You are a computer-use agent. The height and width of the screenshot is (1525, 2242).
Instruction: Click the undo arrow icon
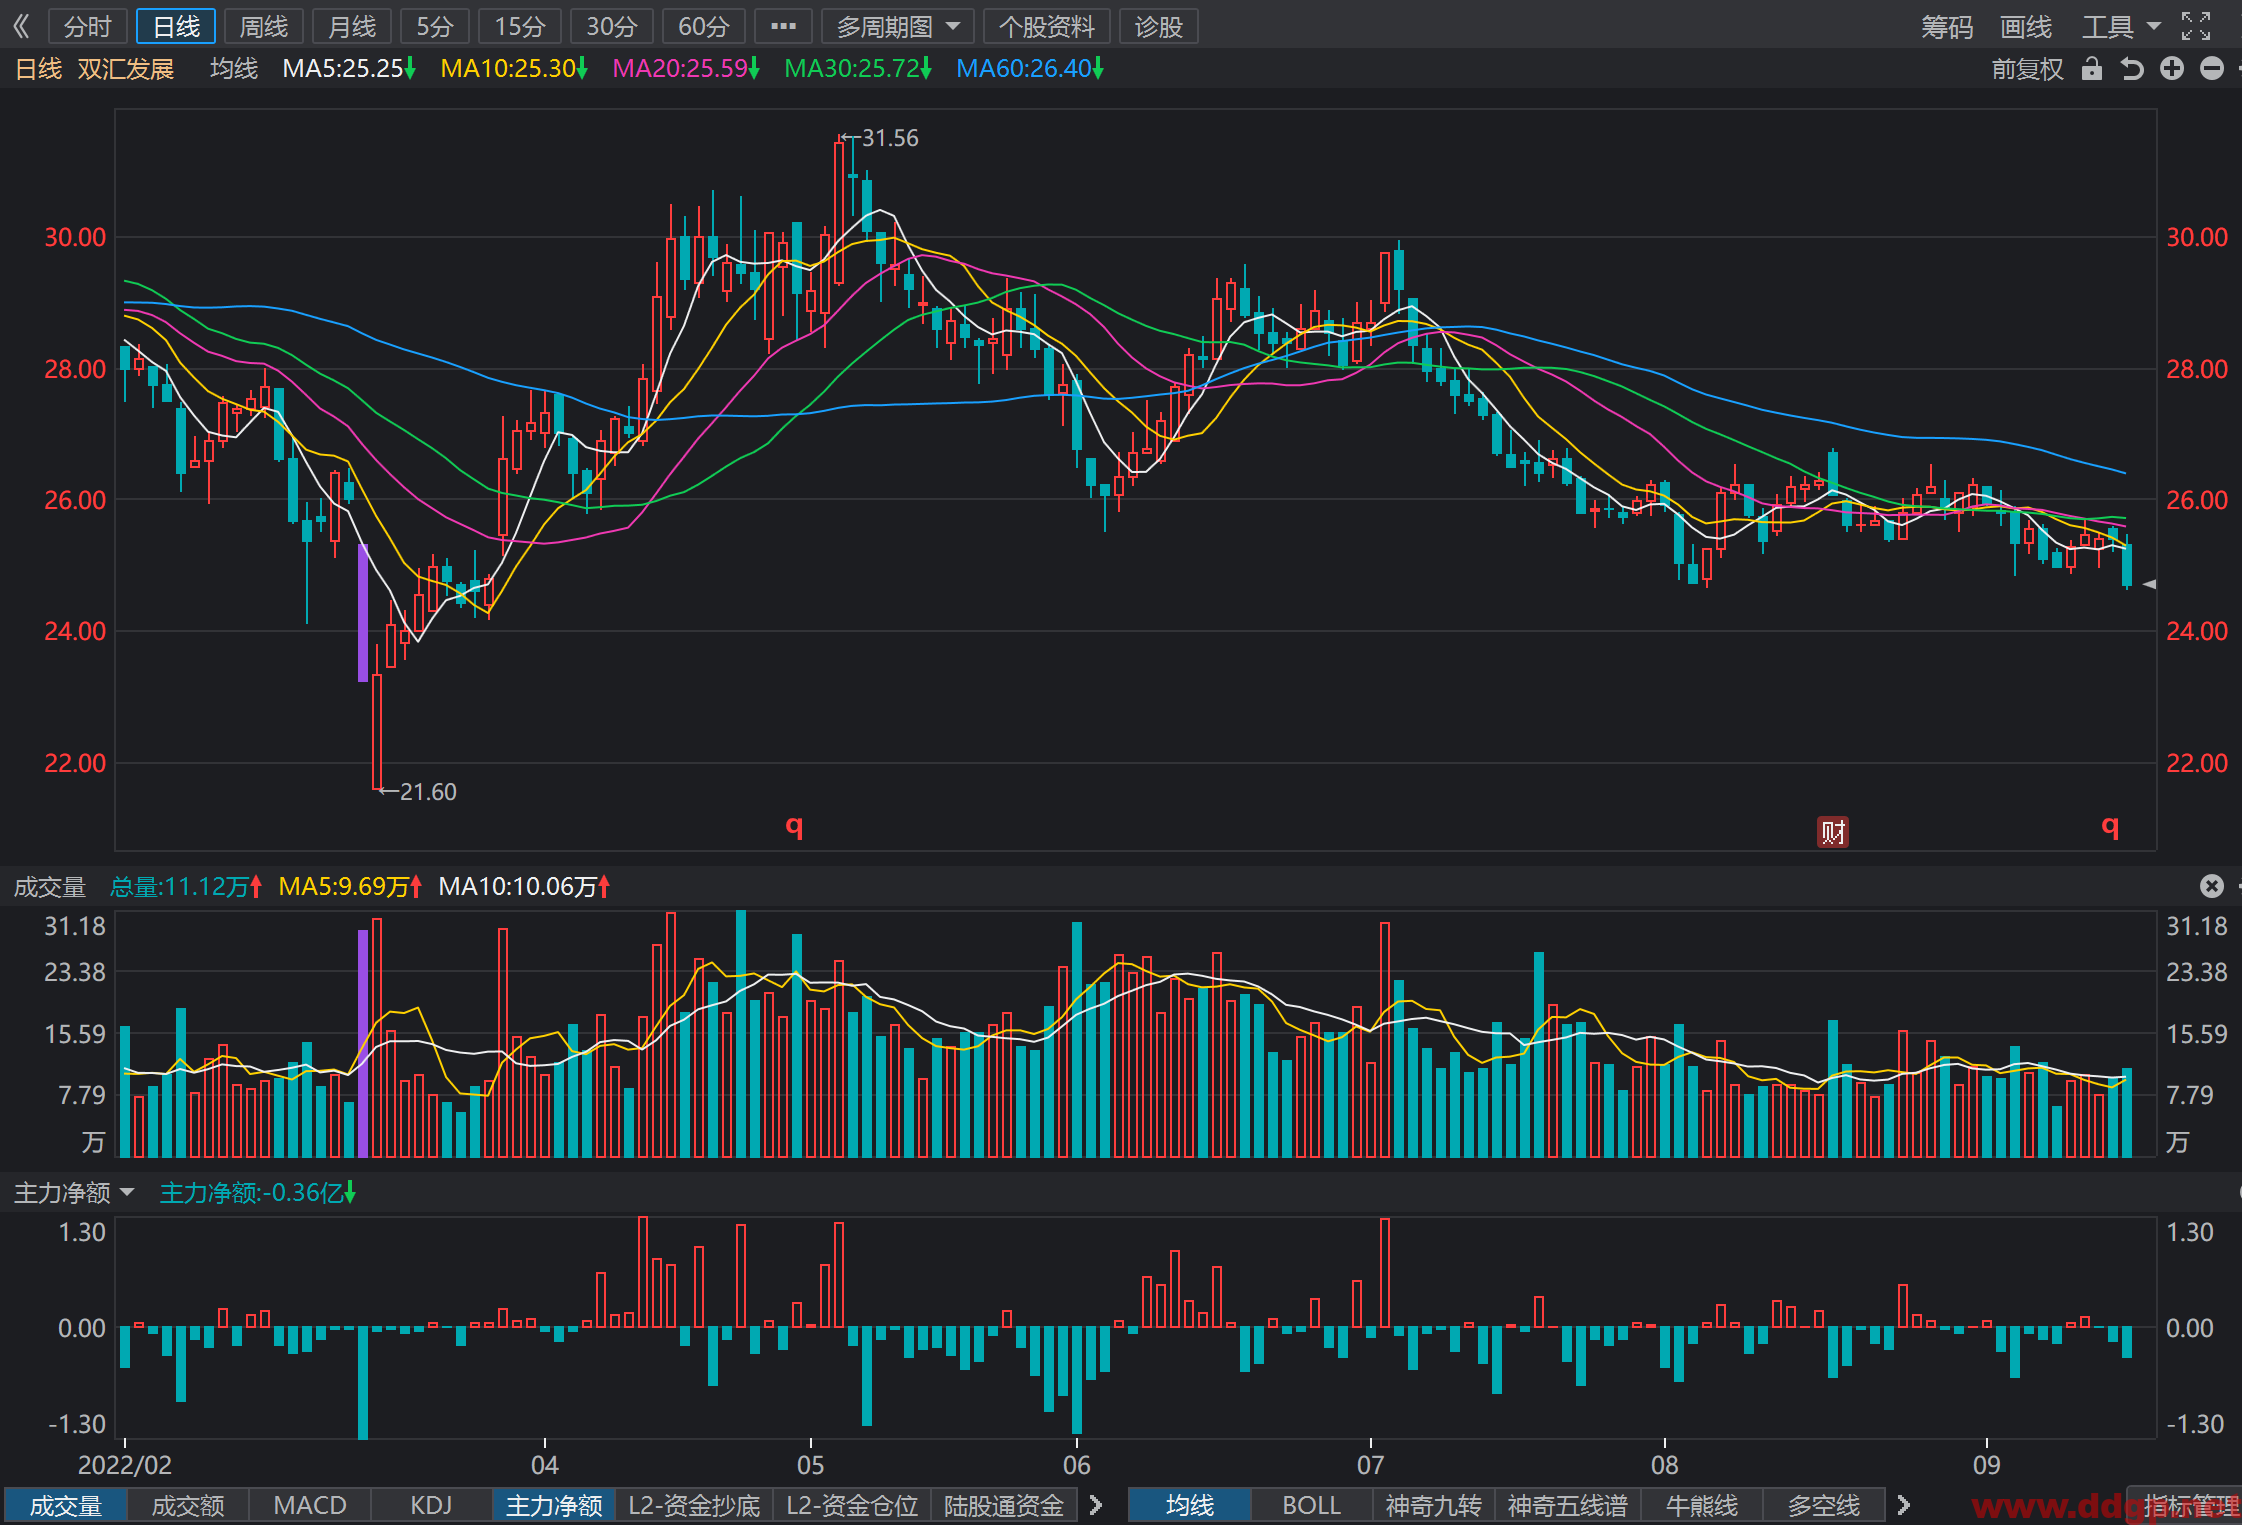[2131, 68]
